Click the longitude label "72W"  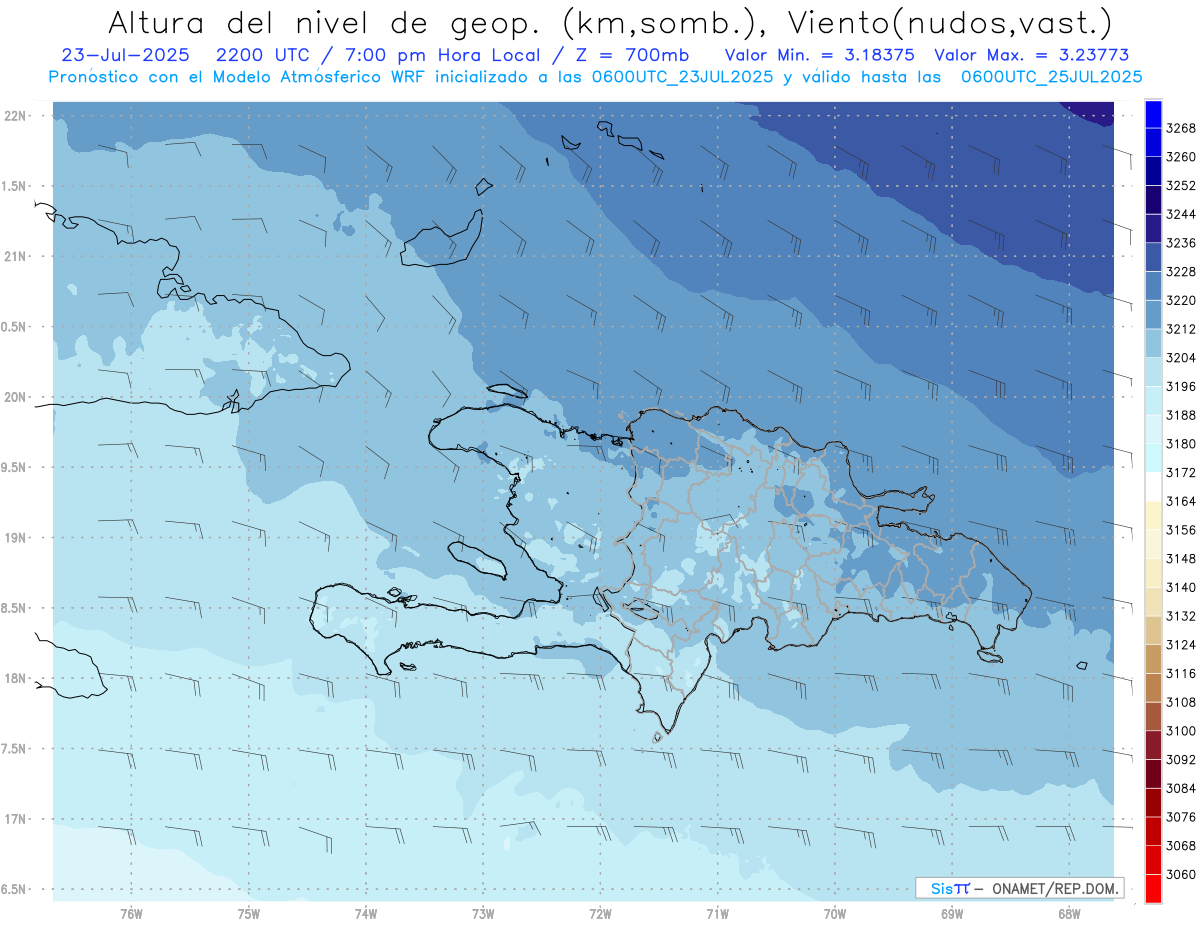[x=600, y=913]
